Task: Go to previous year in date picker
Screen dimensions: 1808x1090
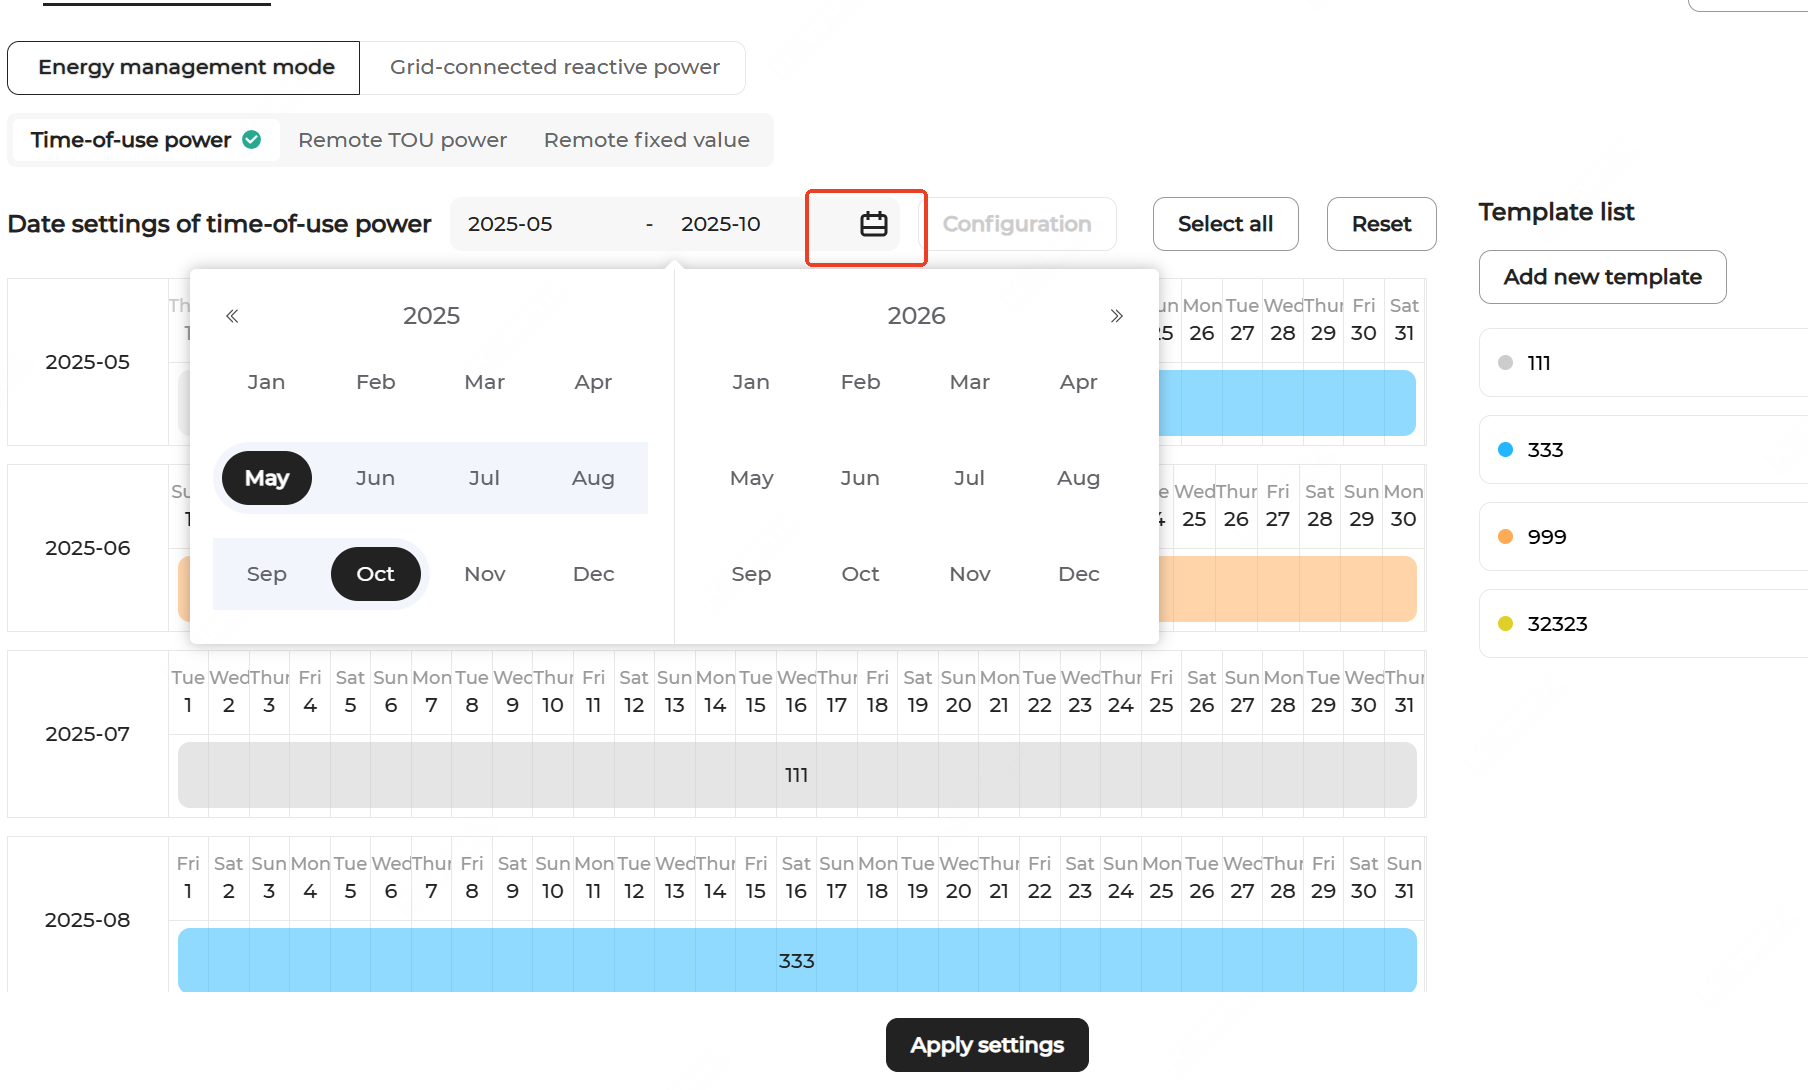Action: (232, 316)
